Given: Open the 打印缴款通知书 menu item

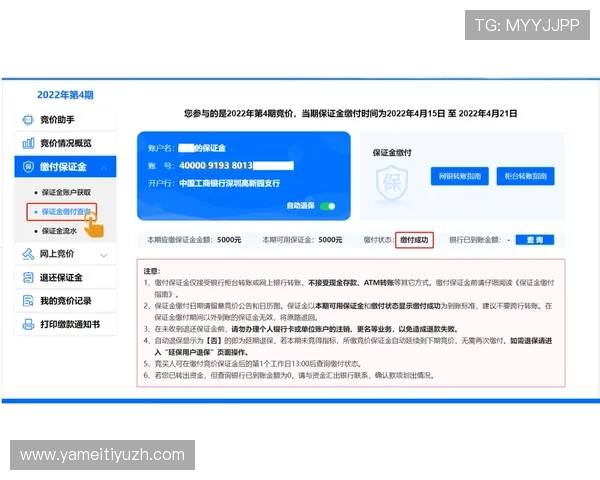Looking at the screenshot, I should [65, 325].
